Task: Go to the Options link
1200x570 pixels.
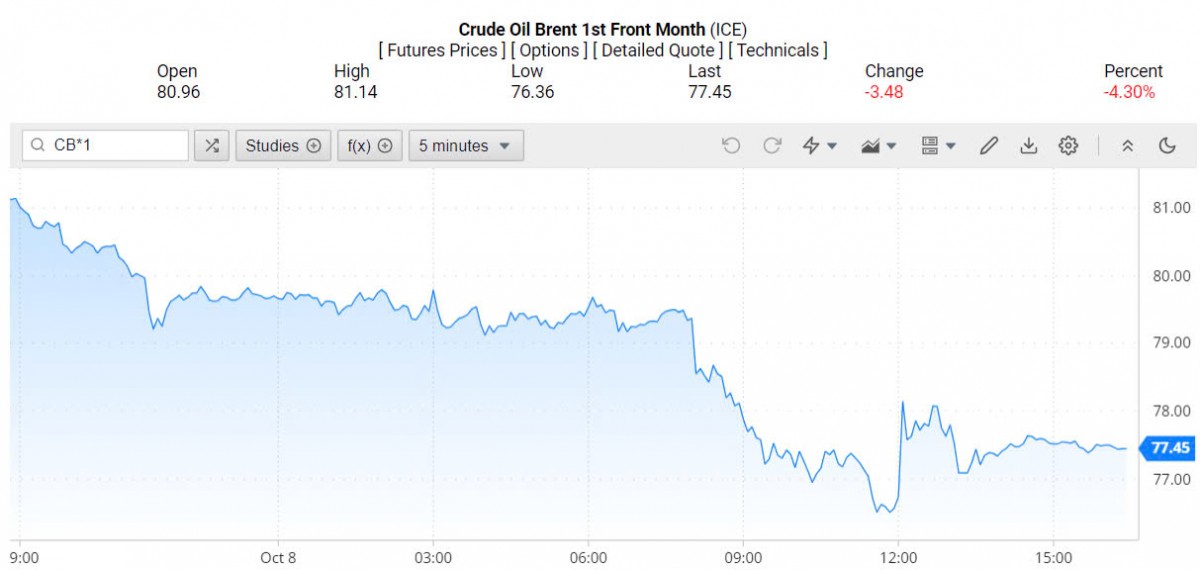Action: point(549,50)
